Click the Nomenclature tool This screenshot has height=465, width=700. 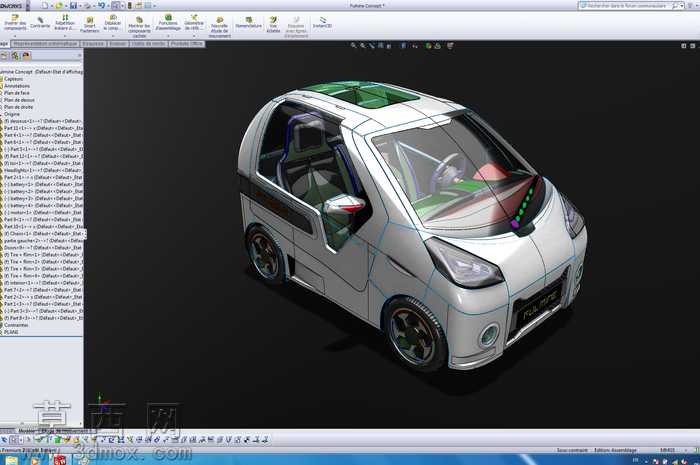tap(249, 22)
